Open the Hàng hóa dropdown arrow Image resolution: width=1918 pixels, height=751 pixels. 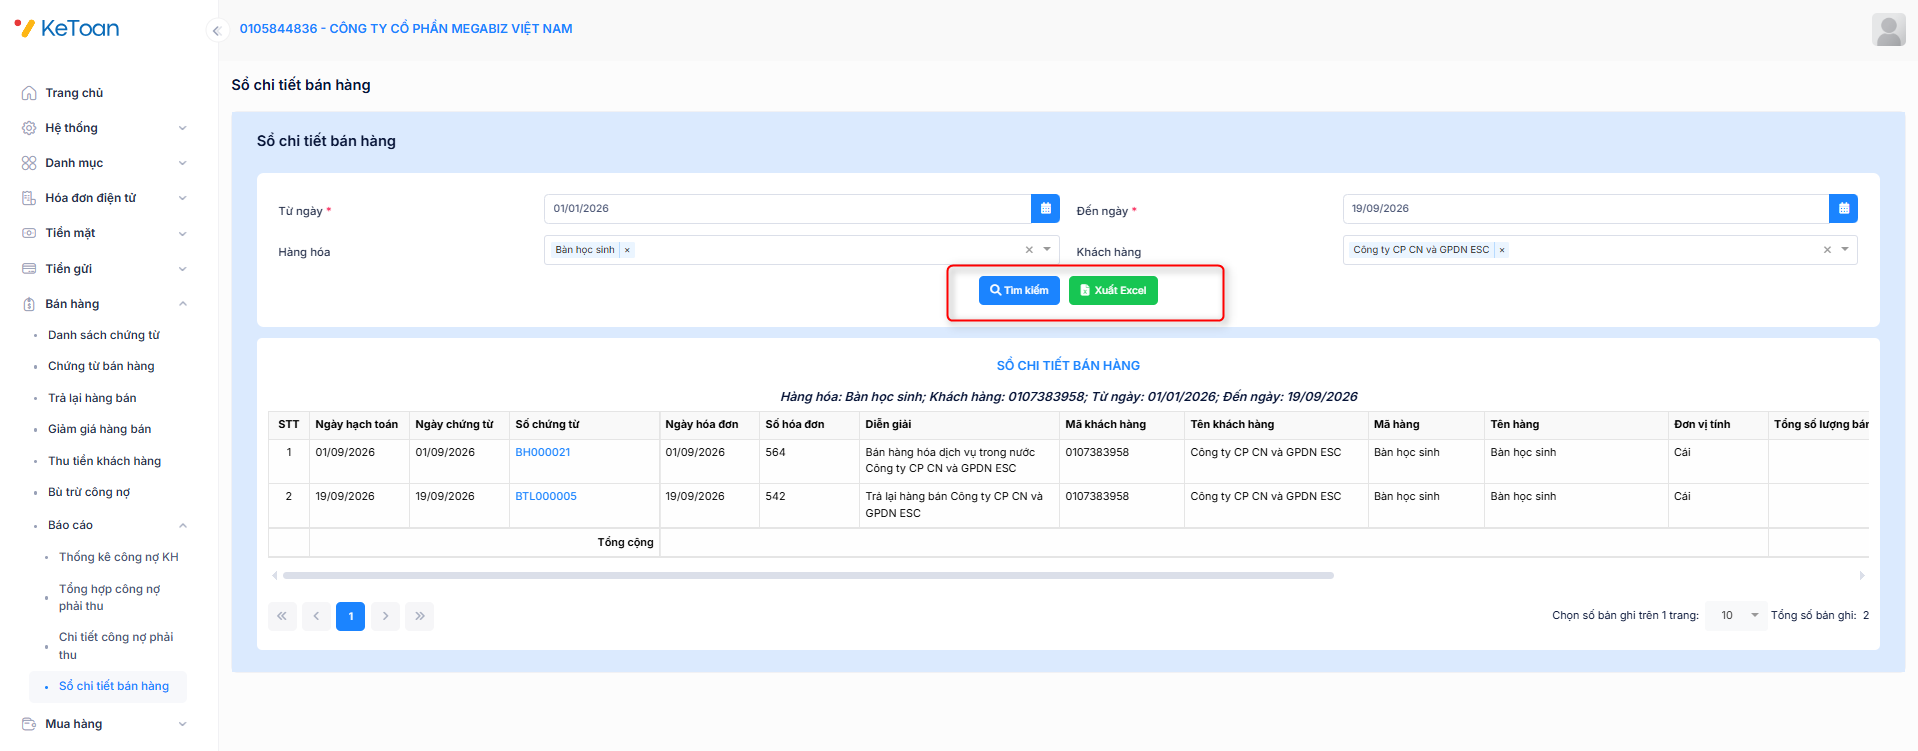point(1047,250)
